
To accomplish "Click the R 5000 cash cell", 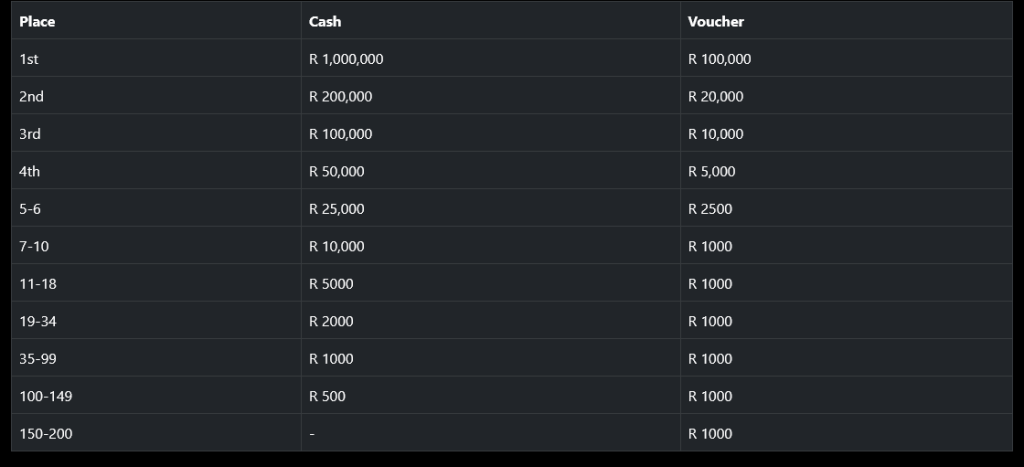I will pos(331,284).
